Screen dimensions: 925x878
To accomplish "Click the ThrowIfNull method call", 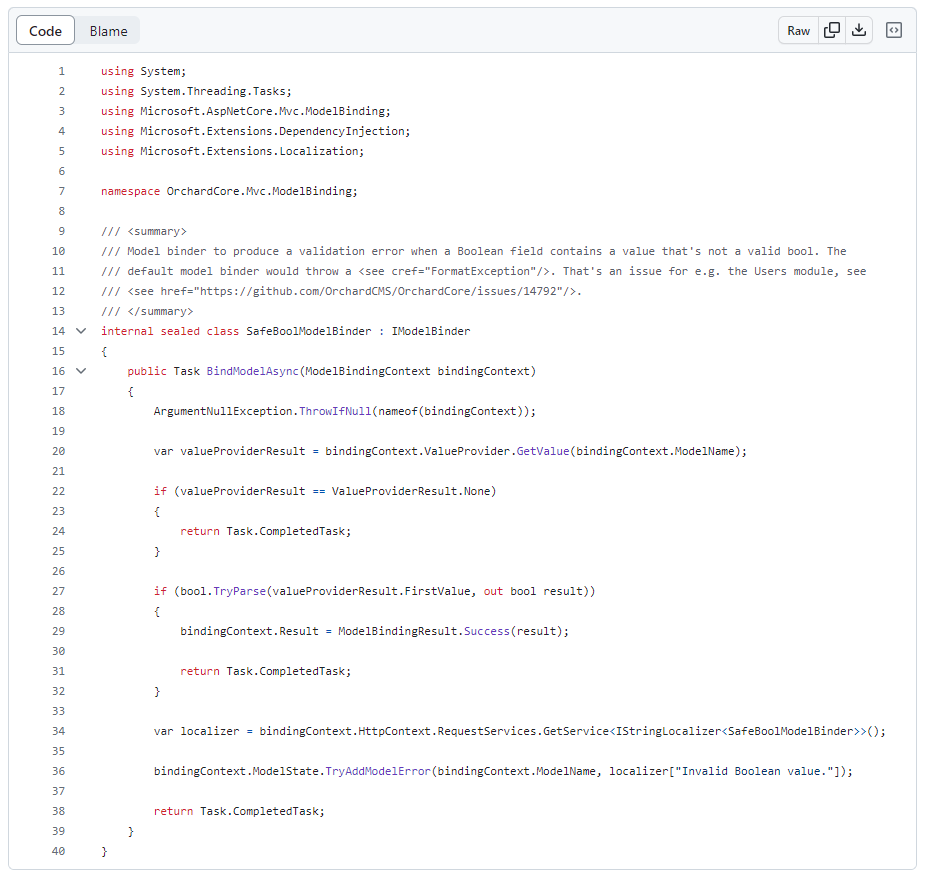I will click(x=335, y=411).
